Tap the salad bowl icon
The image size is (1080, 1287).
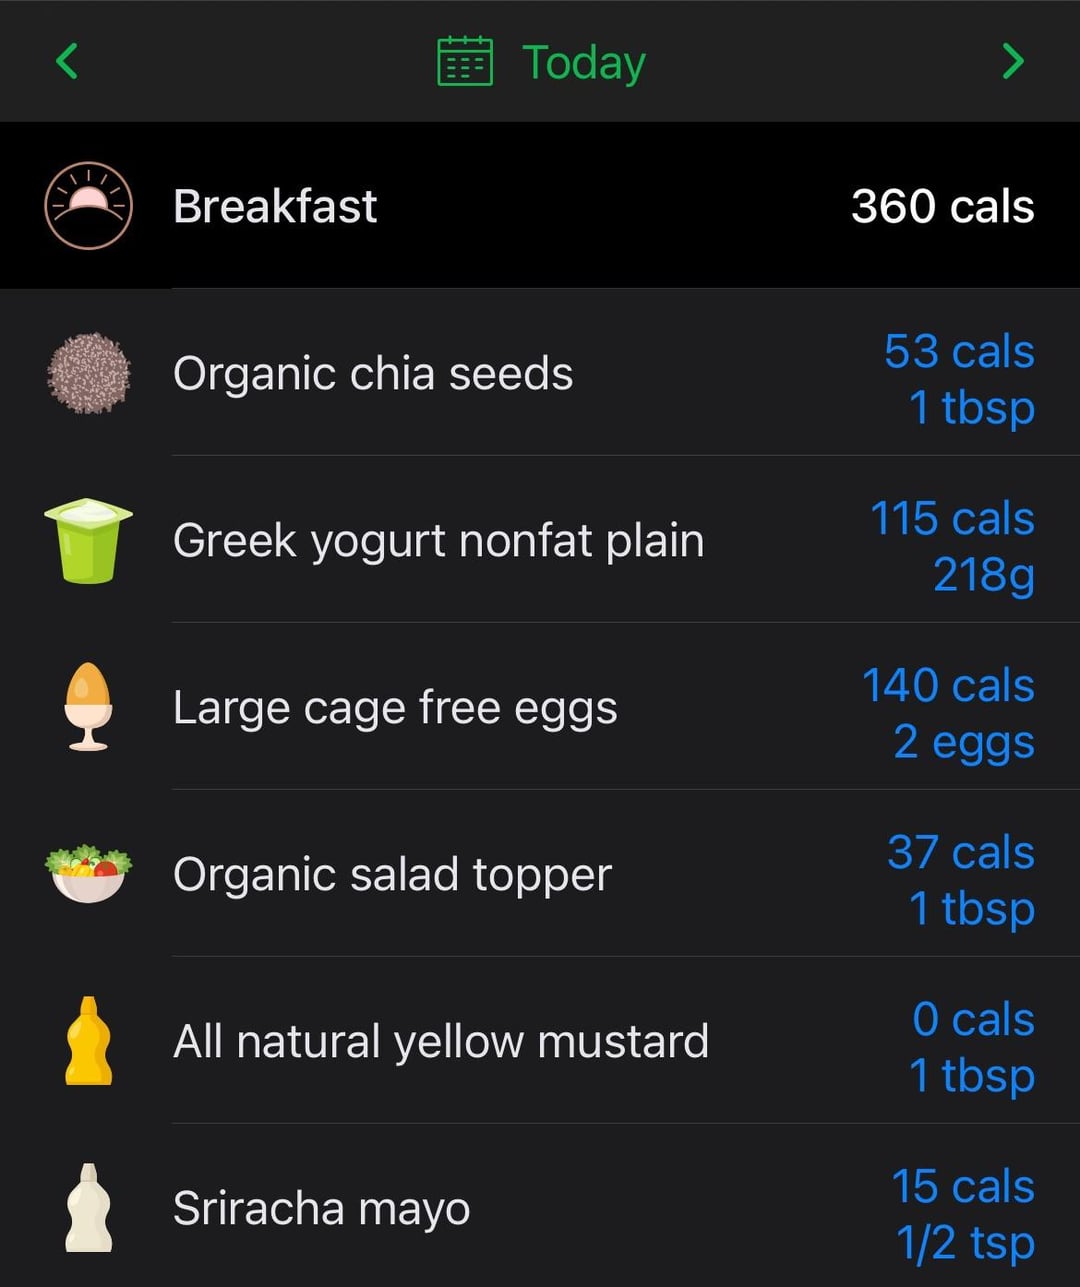coord(89,873)
